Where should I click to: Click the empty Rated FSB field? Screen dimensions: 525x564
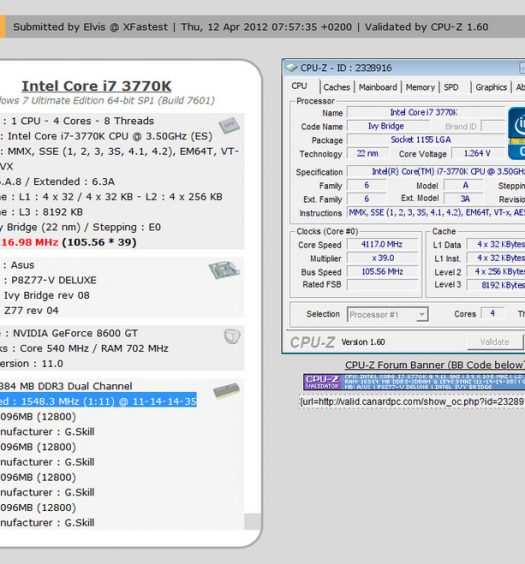[382, 285]
